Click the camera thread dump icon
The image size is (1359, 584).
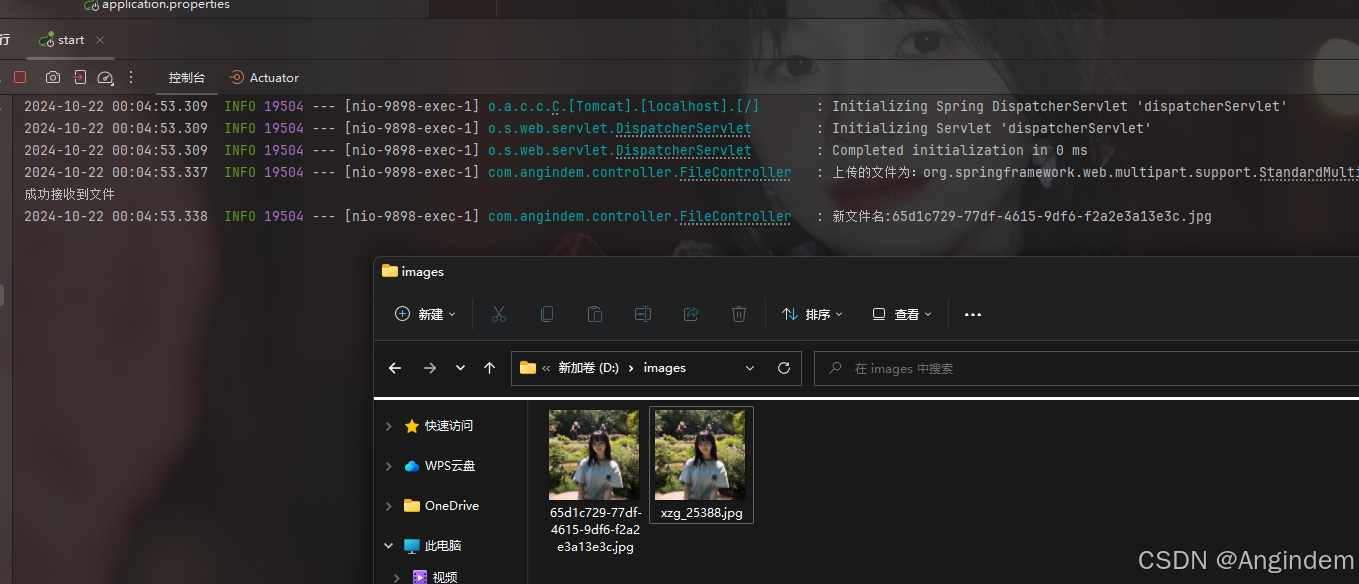pyautogui.click(x=52, y=77)
